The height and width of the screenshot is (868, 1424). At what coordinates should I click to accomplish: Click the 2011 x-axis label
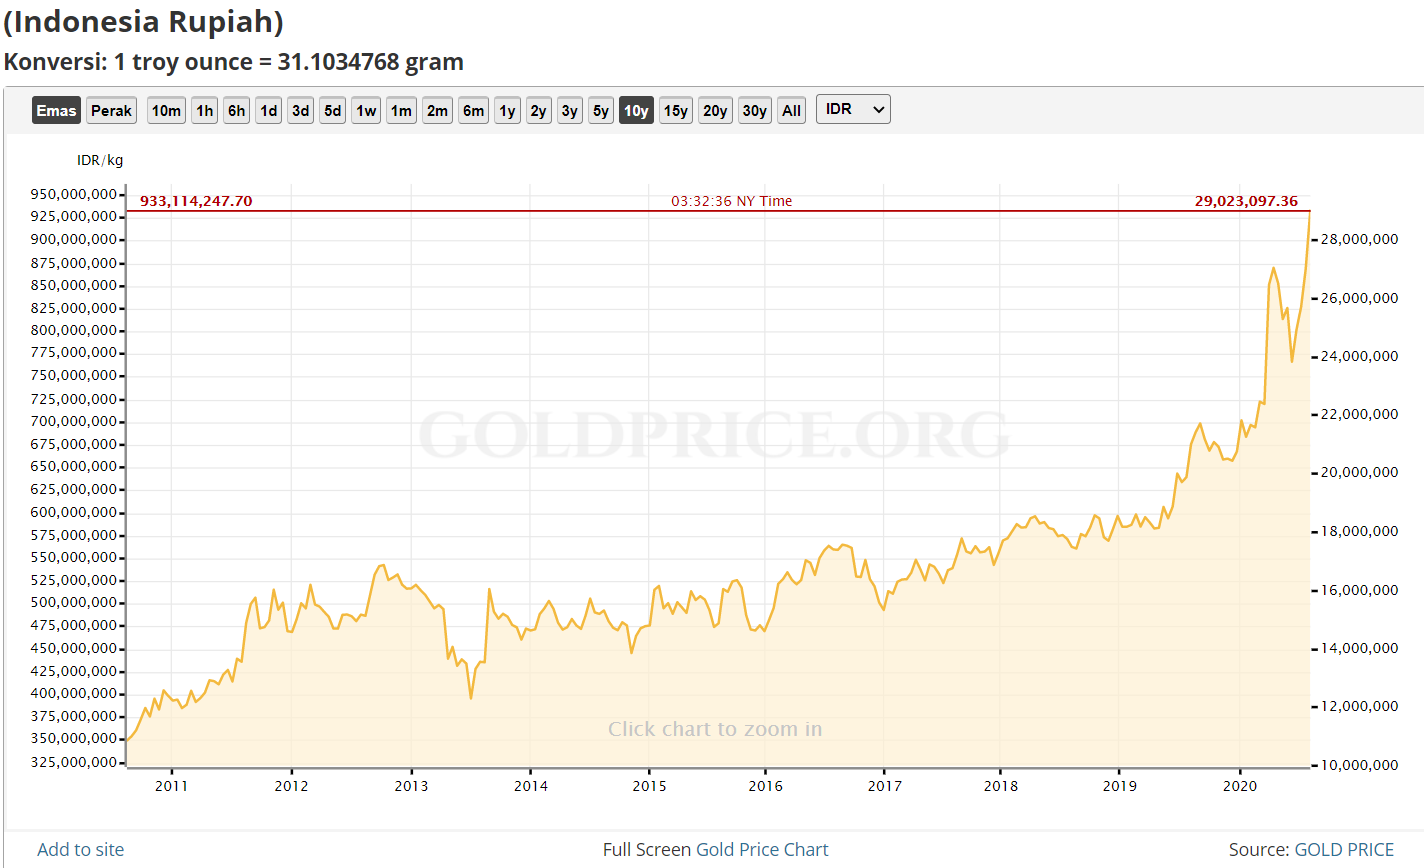point(171,786)
